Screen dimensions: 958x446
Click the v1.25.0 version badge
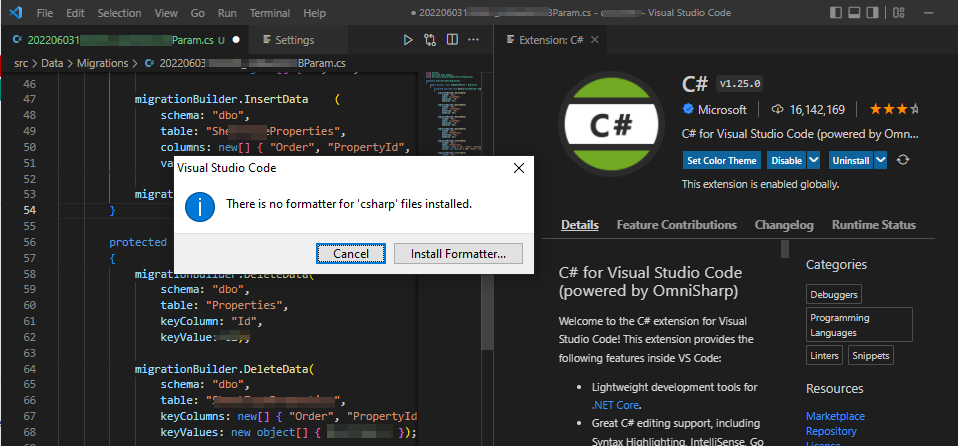click(x=740, y=84)
